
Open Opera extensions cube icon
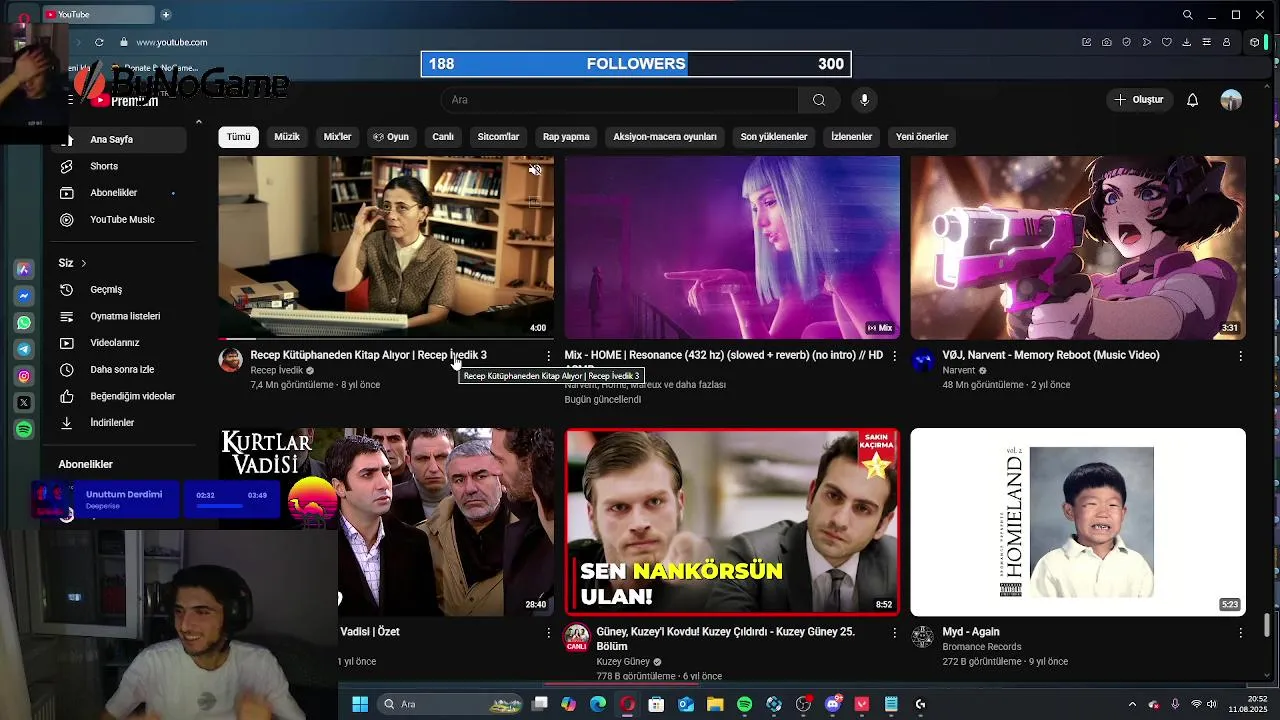(x=1255, y=42)
